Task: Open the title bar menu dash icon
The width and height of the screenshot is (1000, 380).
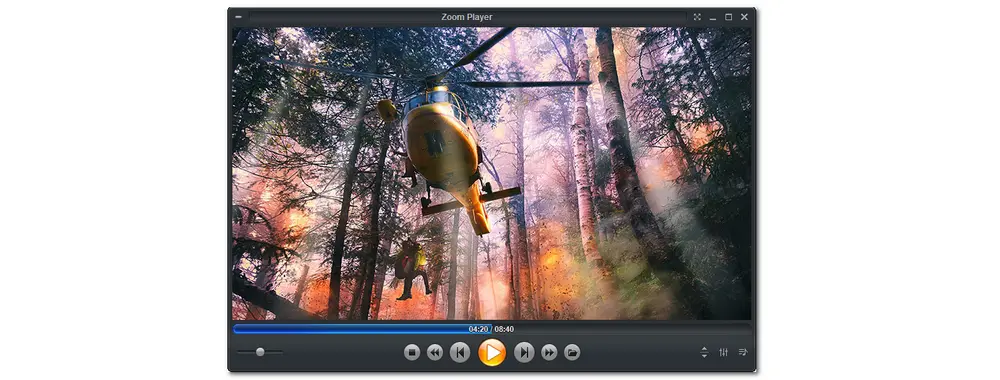Action: pyautogui.click(x=239, y=17)
